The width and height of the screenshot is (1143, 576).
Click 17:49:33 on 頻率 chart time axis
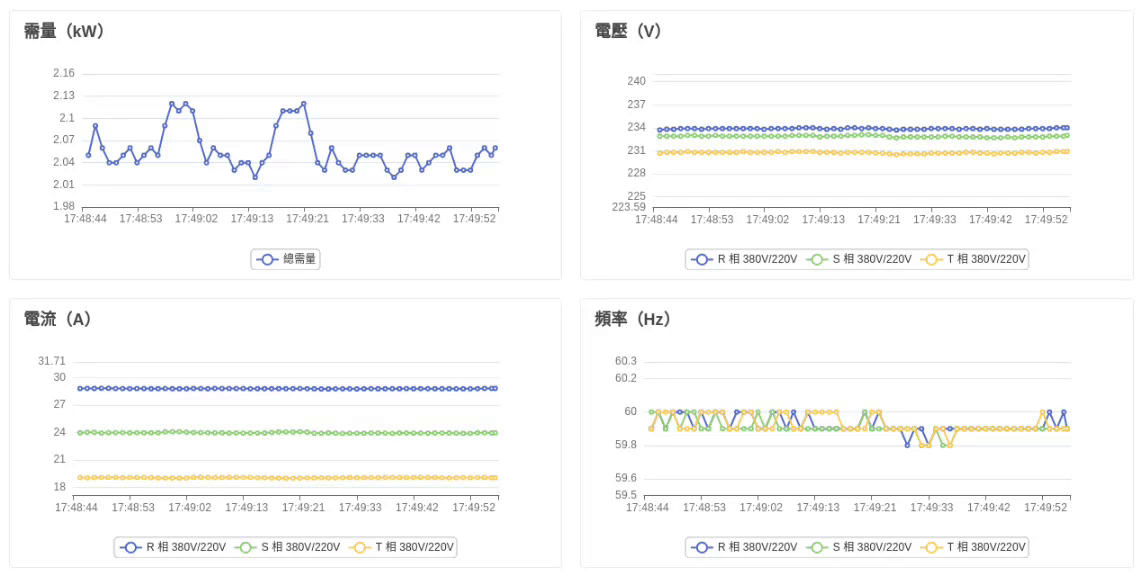tap(934, 507)
